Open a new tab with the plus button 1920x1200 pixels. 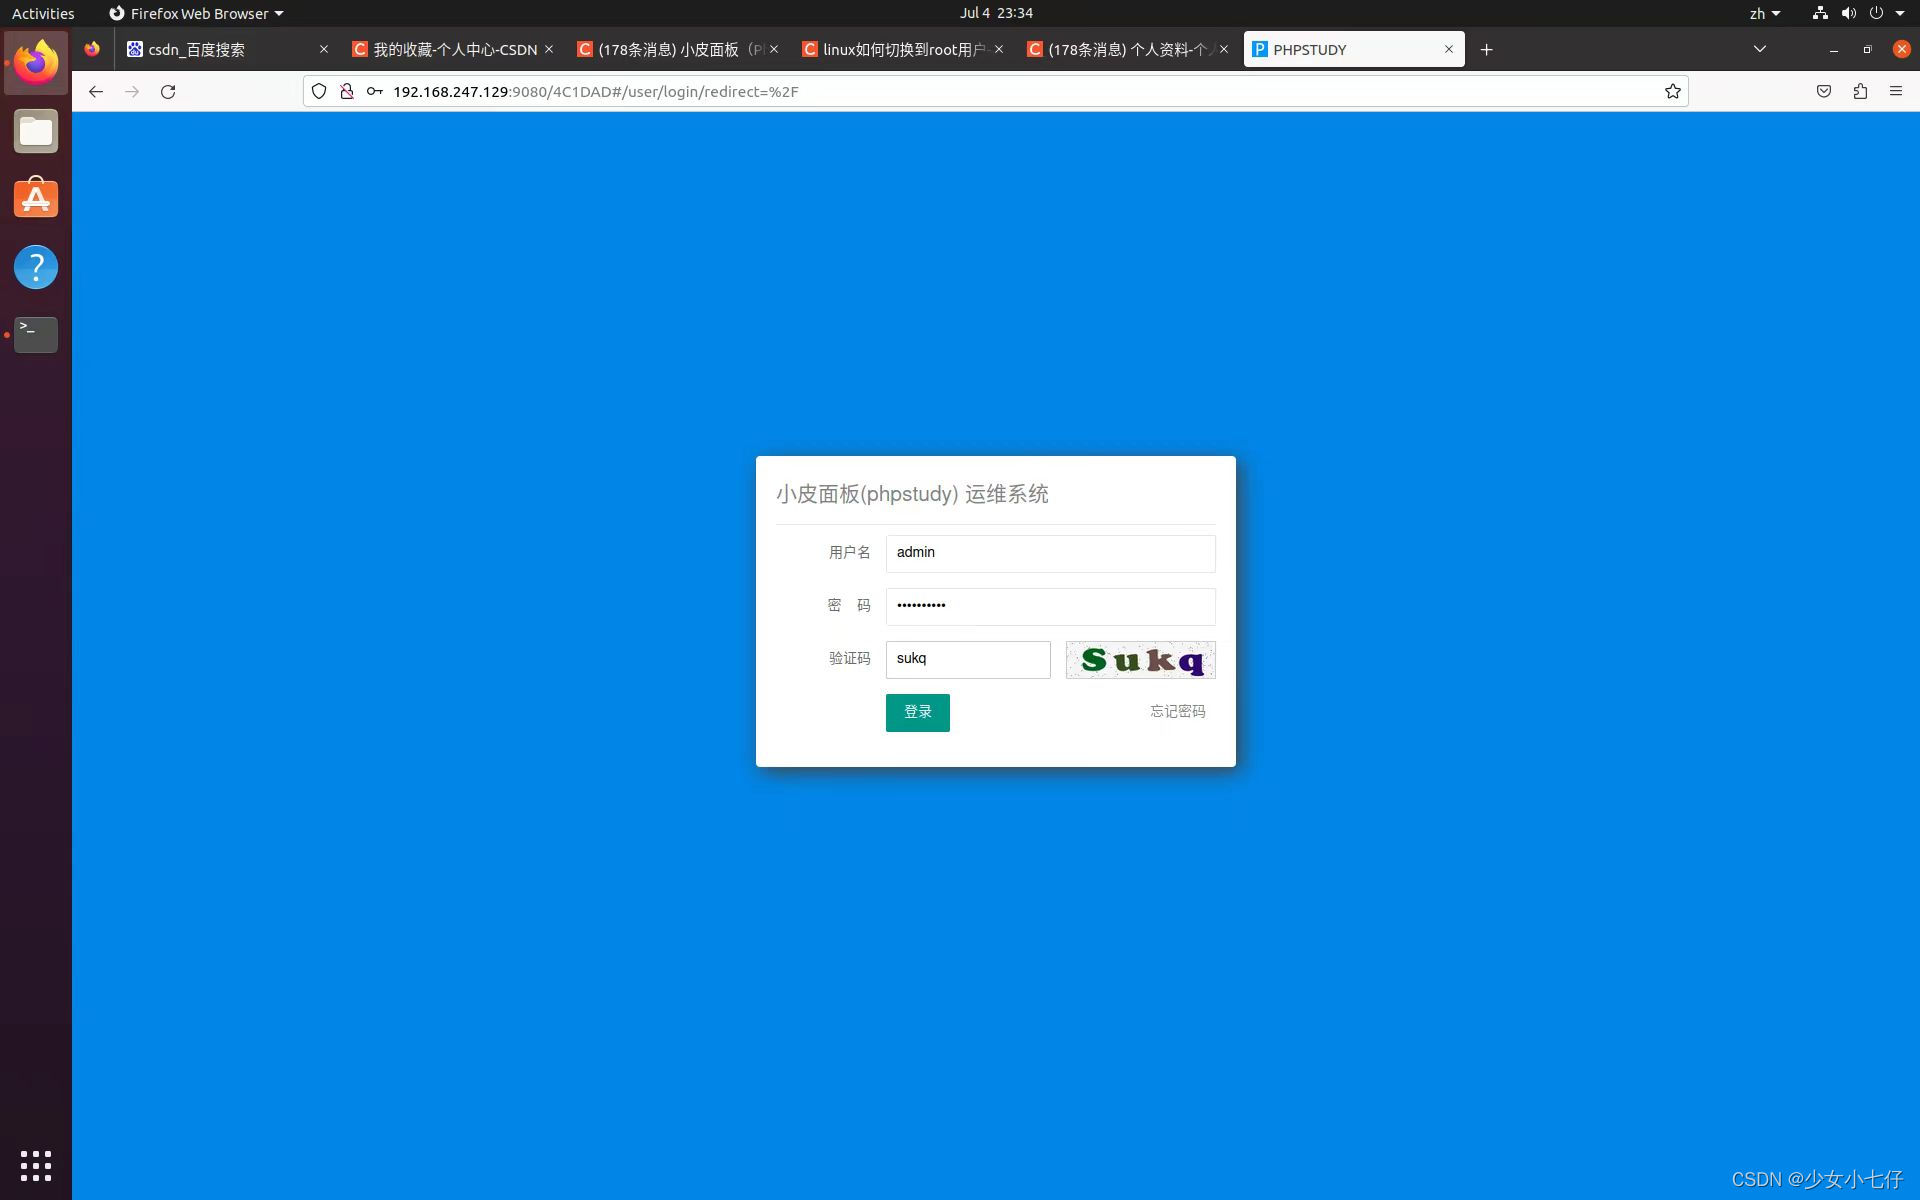coord(1486,50)
